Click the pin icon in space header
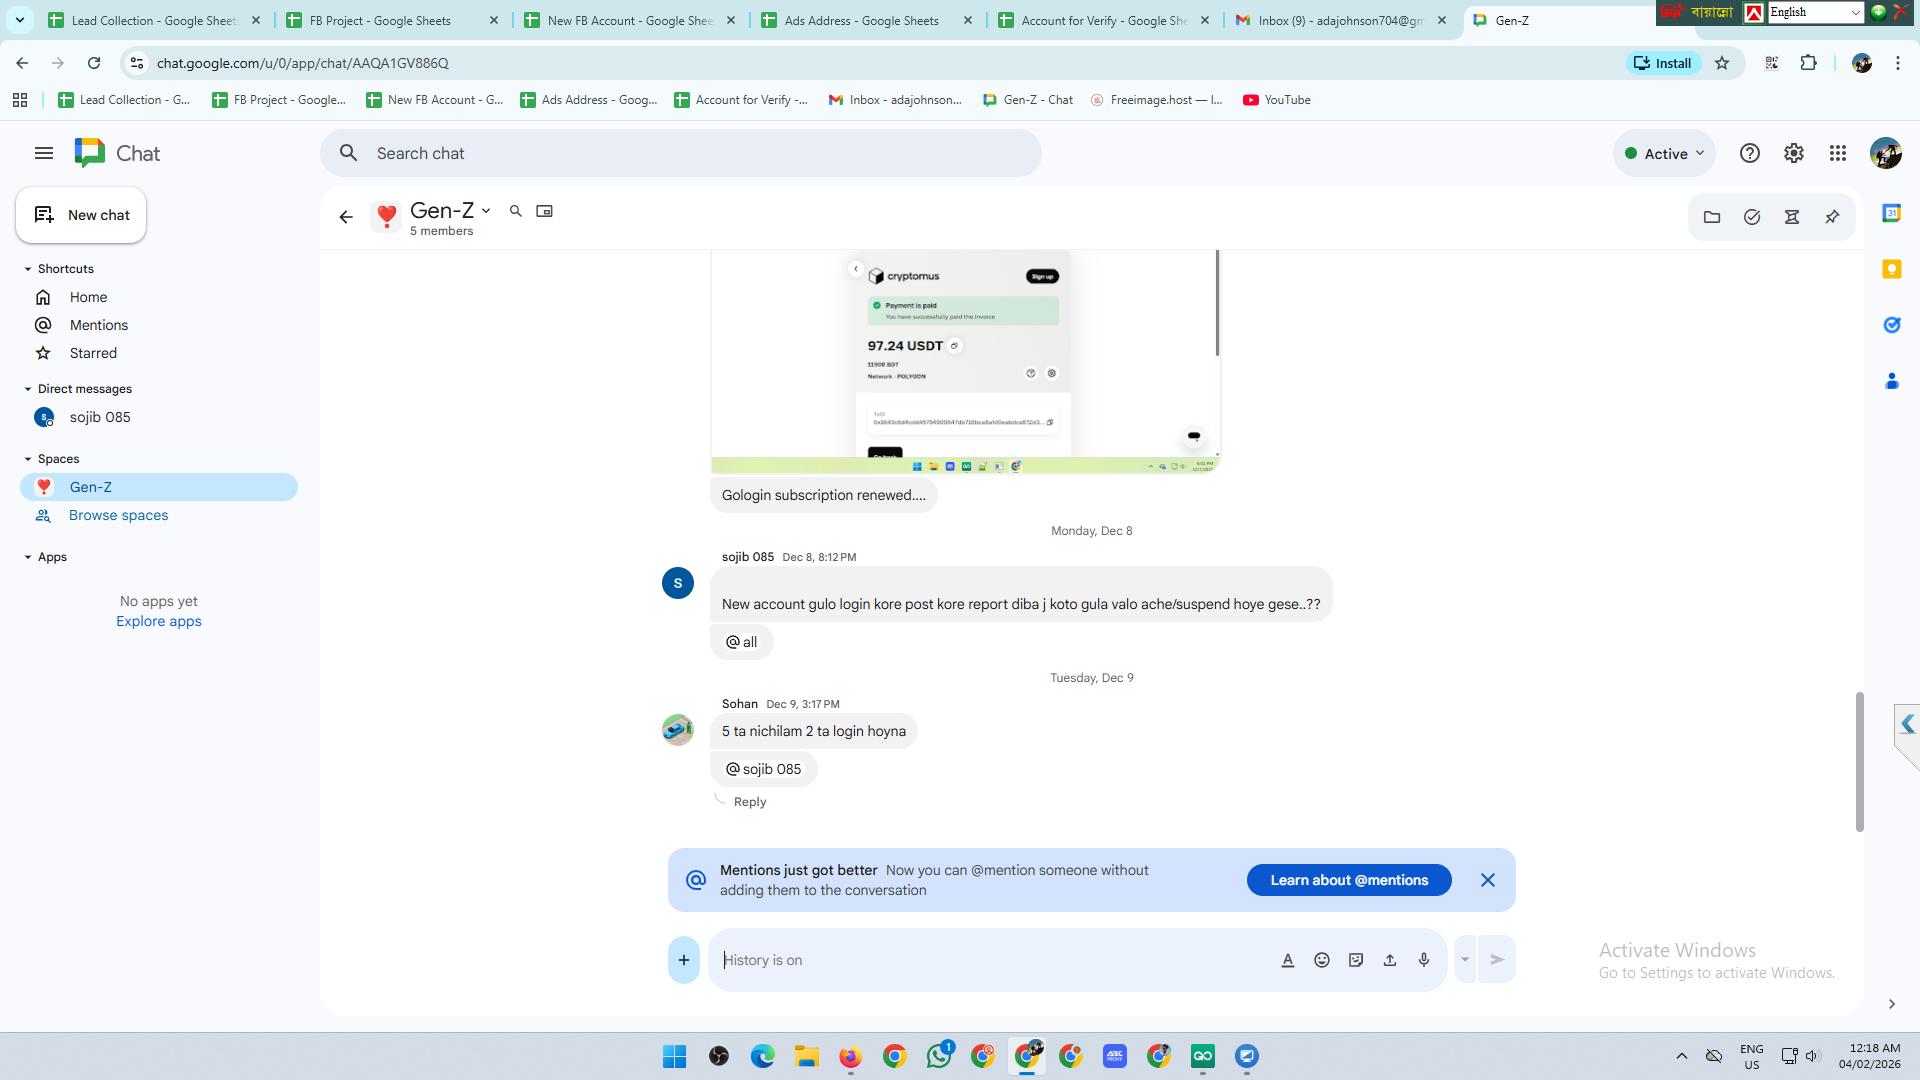 (1832, 217)
